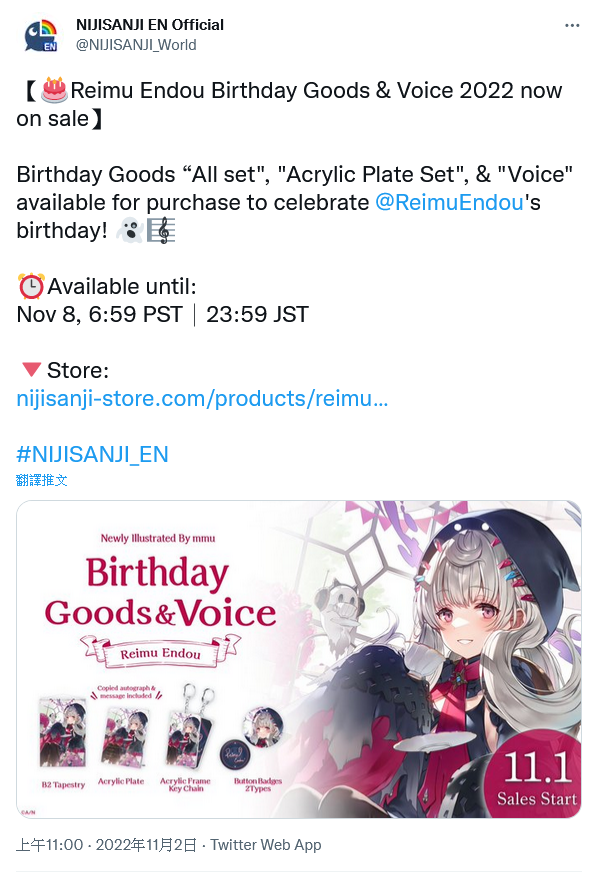
Task: Click the Button Badges product picture
Action: (x=251, y=737)
